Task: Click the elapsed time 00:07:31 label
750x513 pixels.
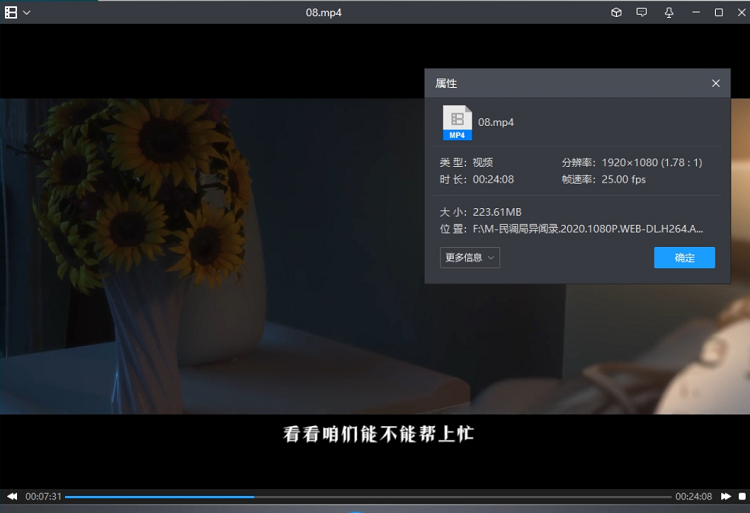Action: coord(43,497)
